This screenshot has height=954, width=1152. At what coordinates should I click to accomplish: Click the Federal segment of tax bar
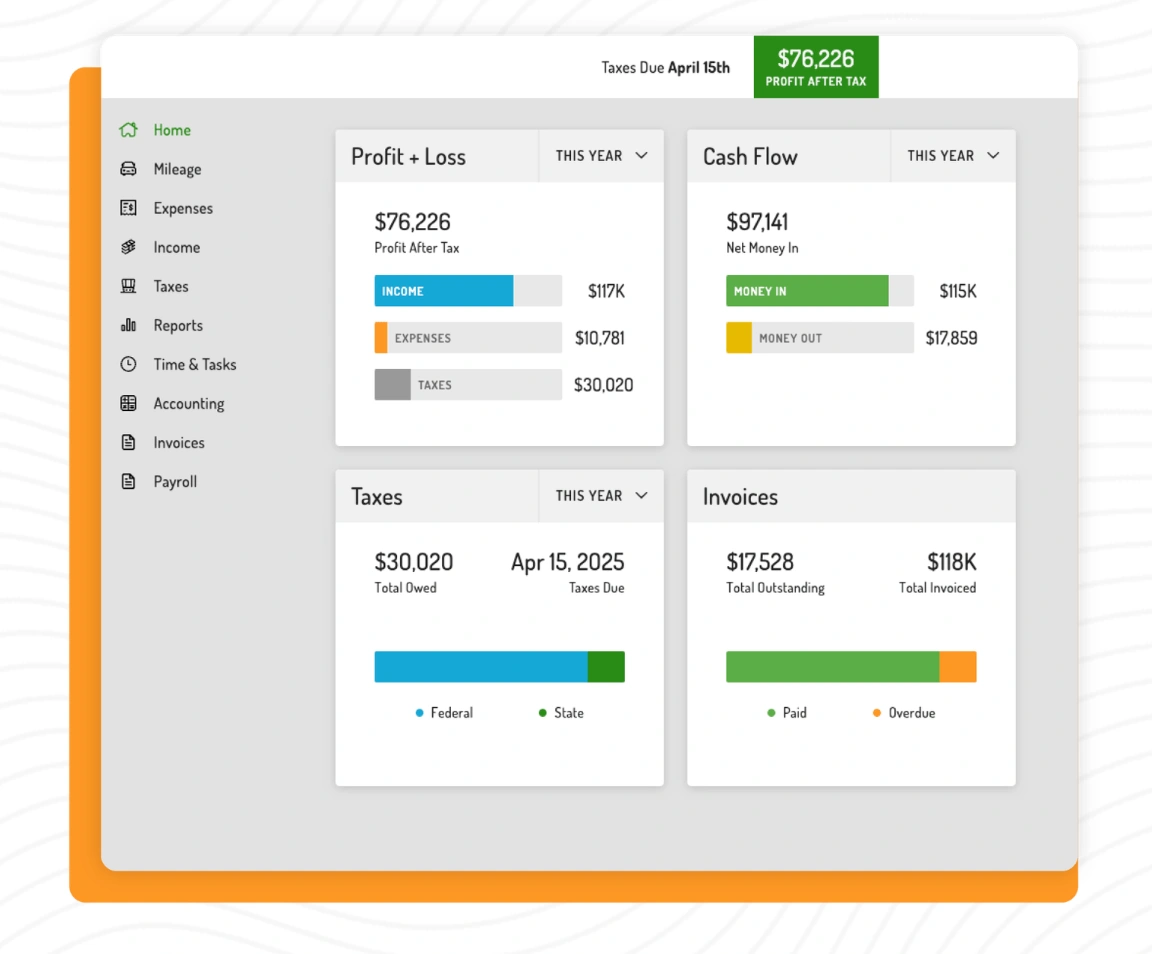click(x=480, y=667)
